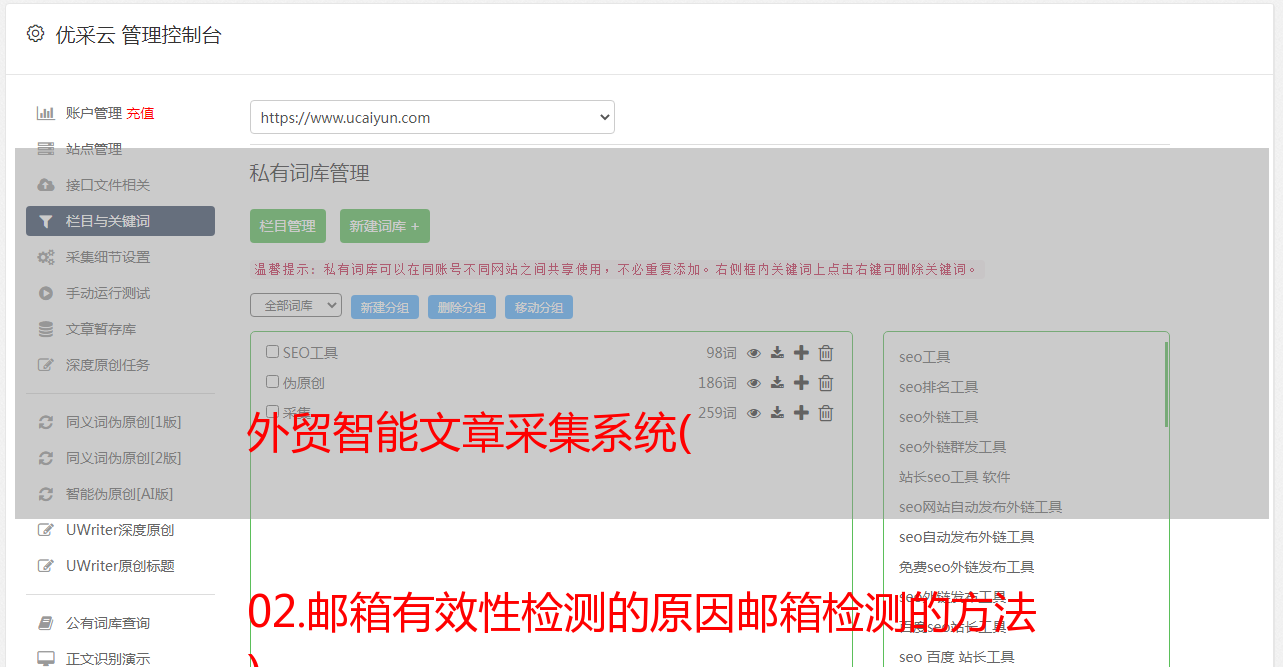The image size is (1283, 667).
Task: Add keywords to SEO工具 with plus icon
Action: 801,353
